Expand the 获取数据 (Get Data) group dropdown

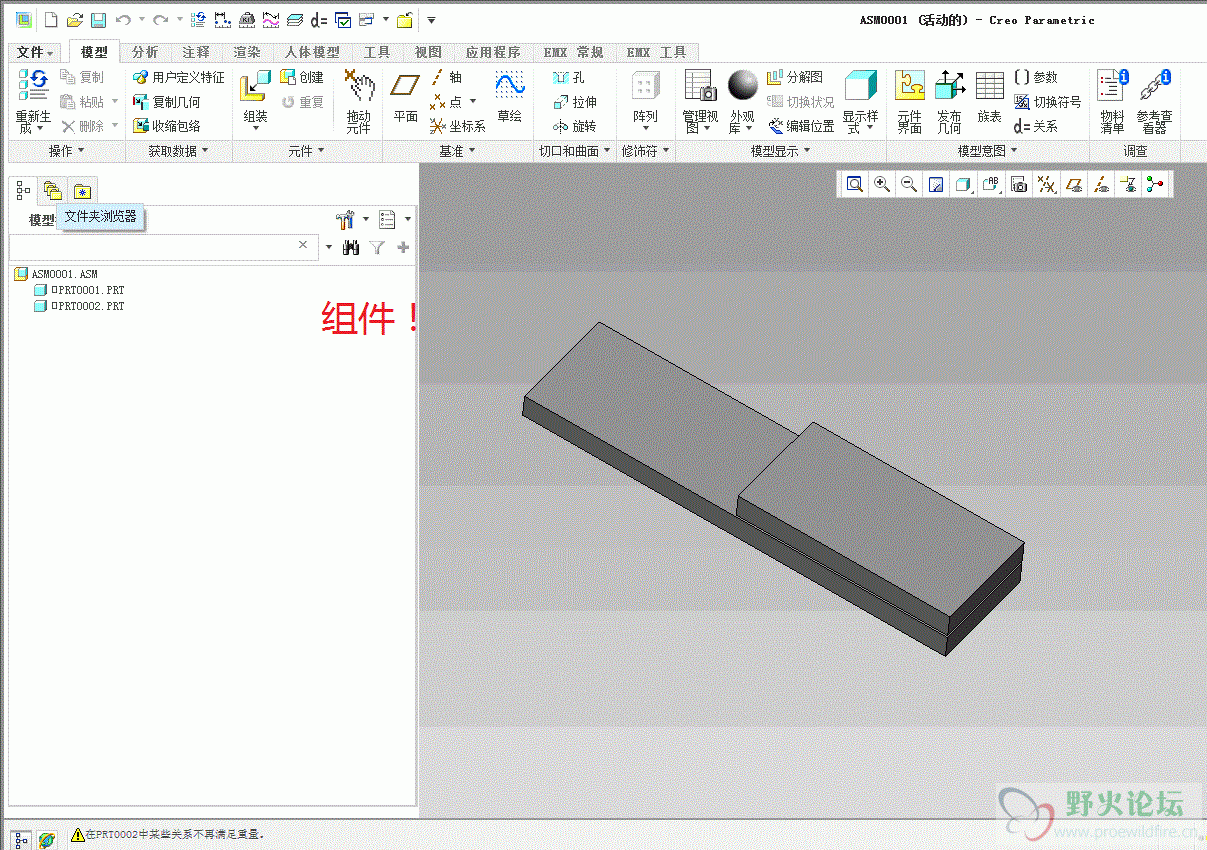(179, 151)
